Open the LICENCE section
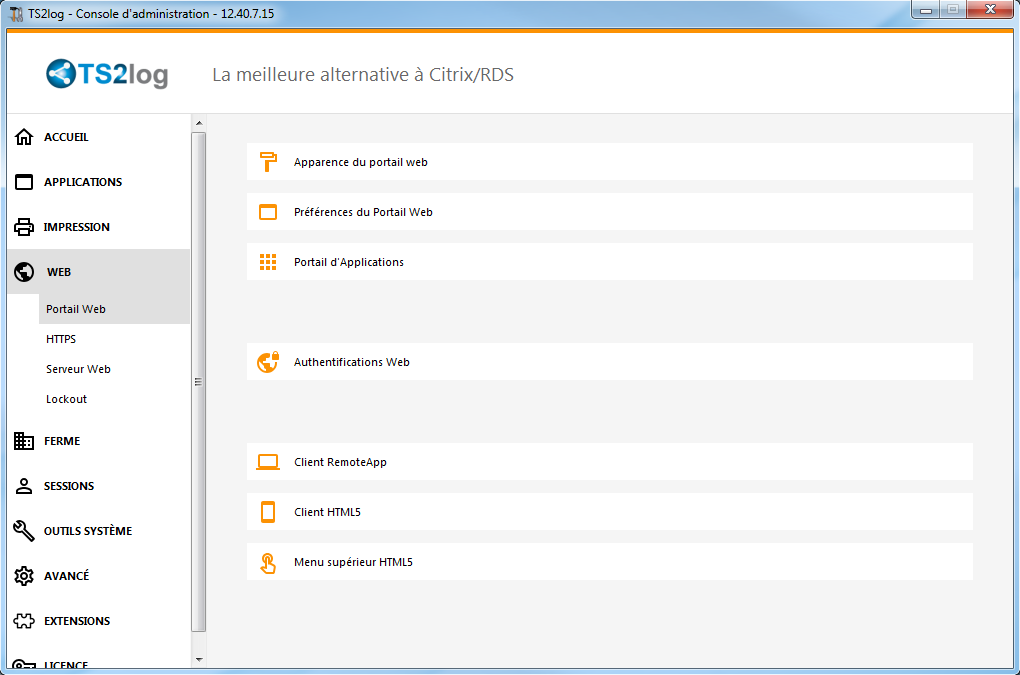This screenshot has width=1020, height=675. pos(99,660)
